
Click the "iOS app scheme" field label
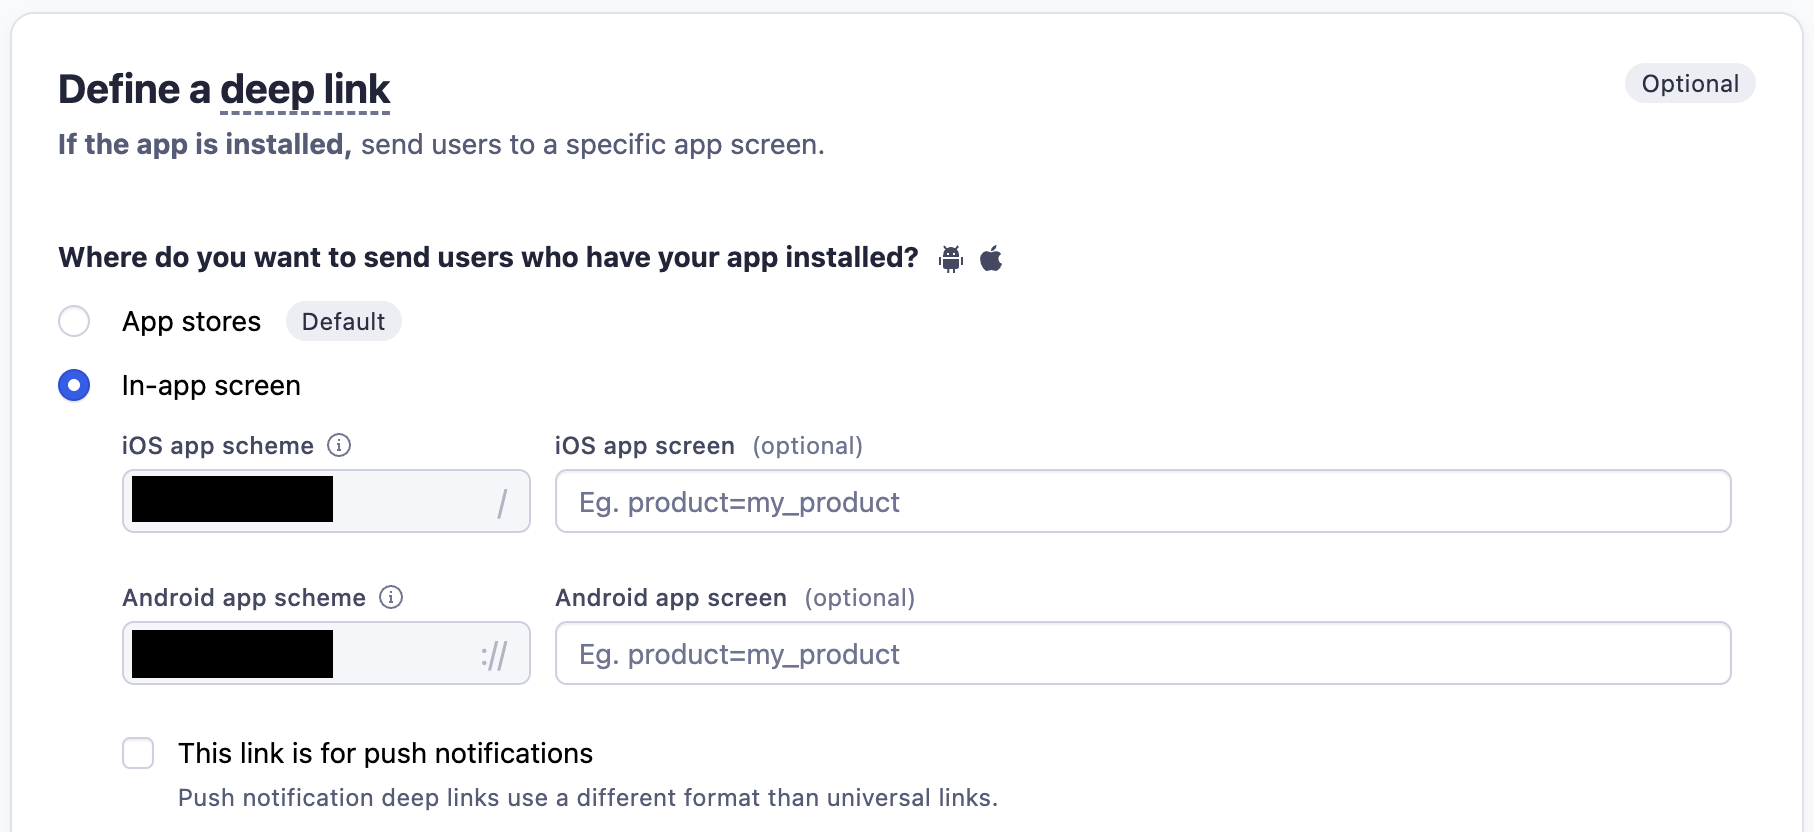[217, 445]
